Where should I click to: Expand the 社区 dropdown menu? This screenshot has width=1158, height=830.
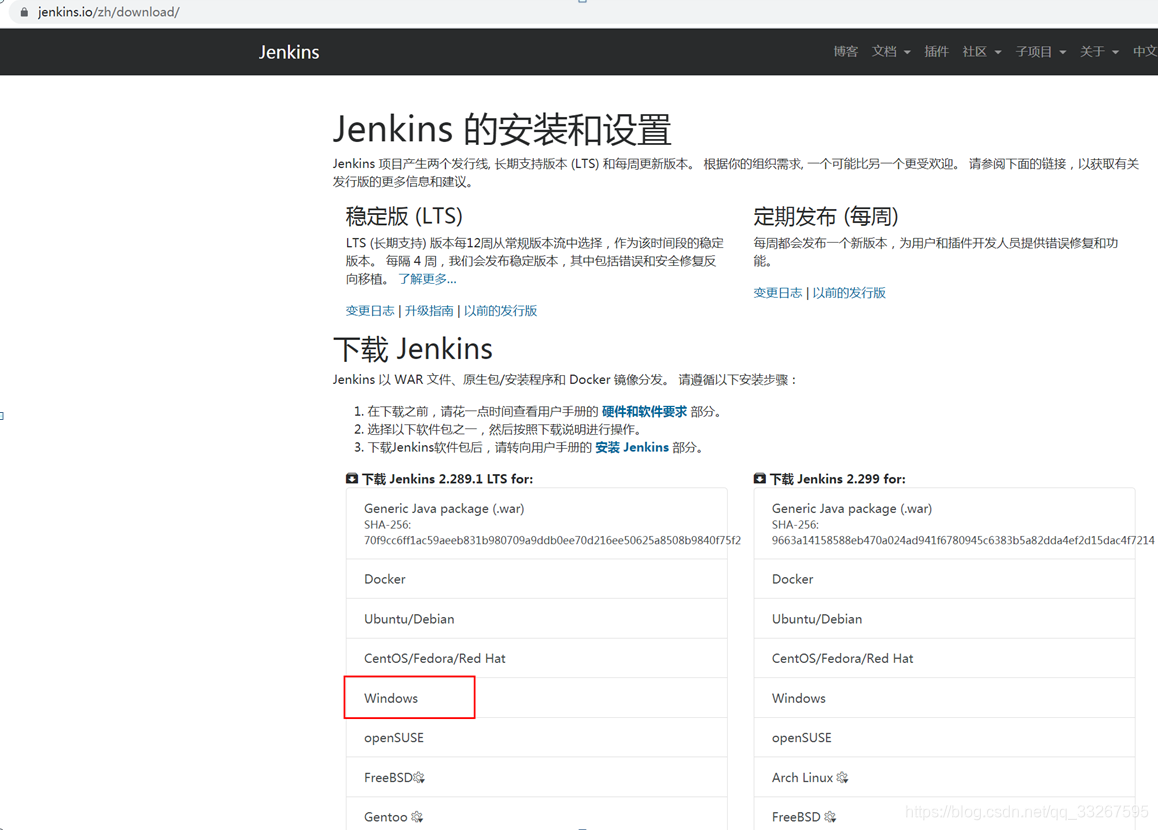(981, 52)
